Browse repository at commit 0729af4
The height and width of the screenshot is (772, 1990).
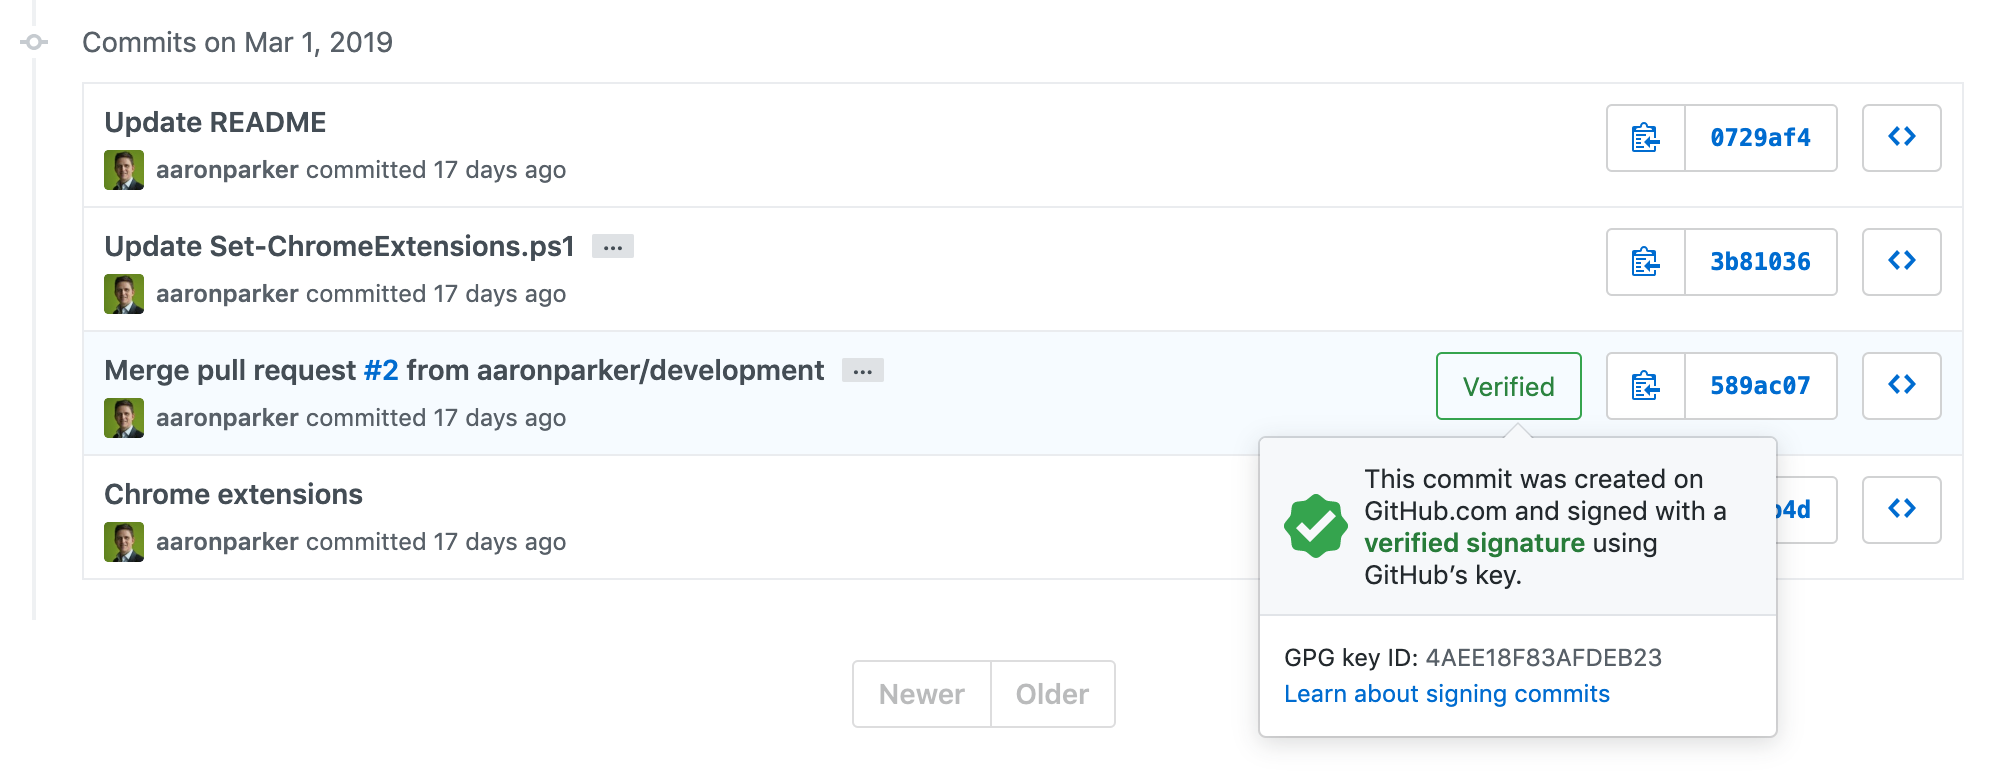[1902, 138]
